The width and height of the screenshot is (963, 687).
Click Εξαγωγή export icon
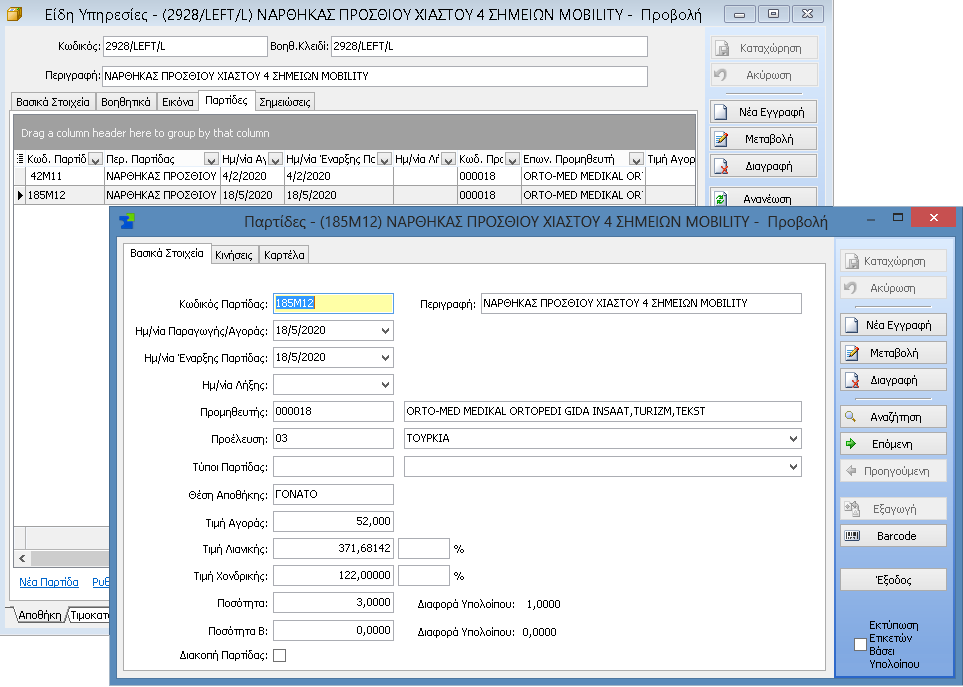[x=852, y=508]
